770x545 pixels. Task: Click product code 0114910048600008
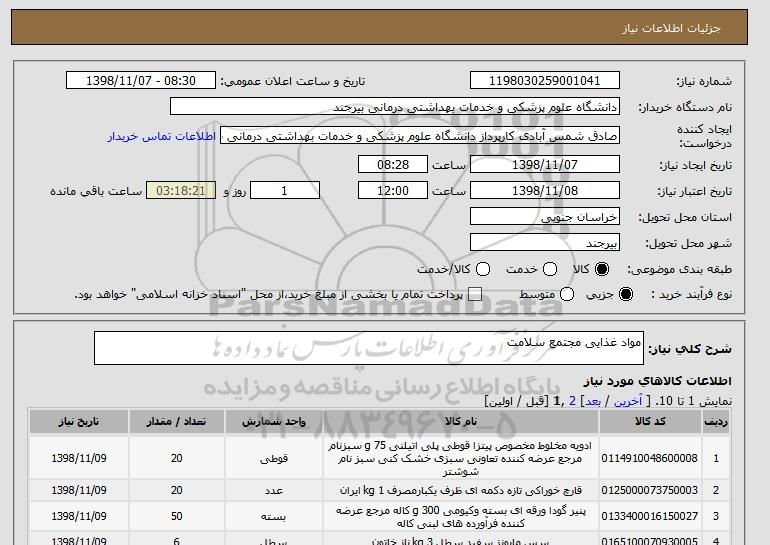coord(650,458)
